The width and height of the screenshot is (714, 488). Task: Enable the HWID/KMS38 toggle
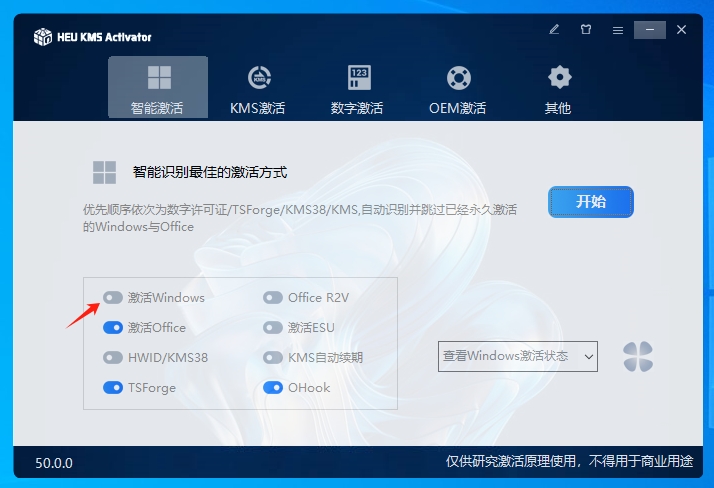coord(113,358)
